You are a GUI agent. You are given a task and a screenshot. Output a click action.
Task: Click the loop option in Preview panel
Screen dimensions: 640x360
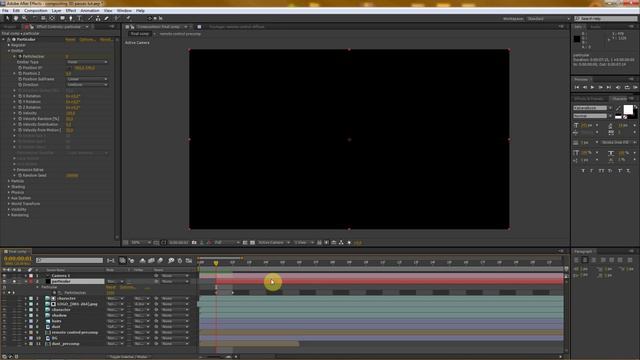tap(627, 87)
